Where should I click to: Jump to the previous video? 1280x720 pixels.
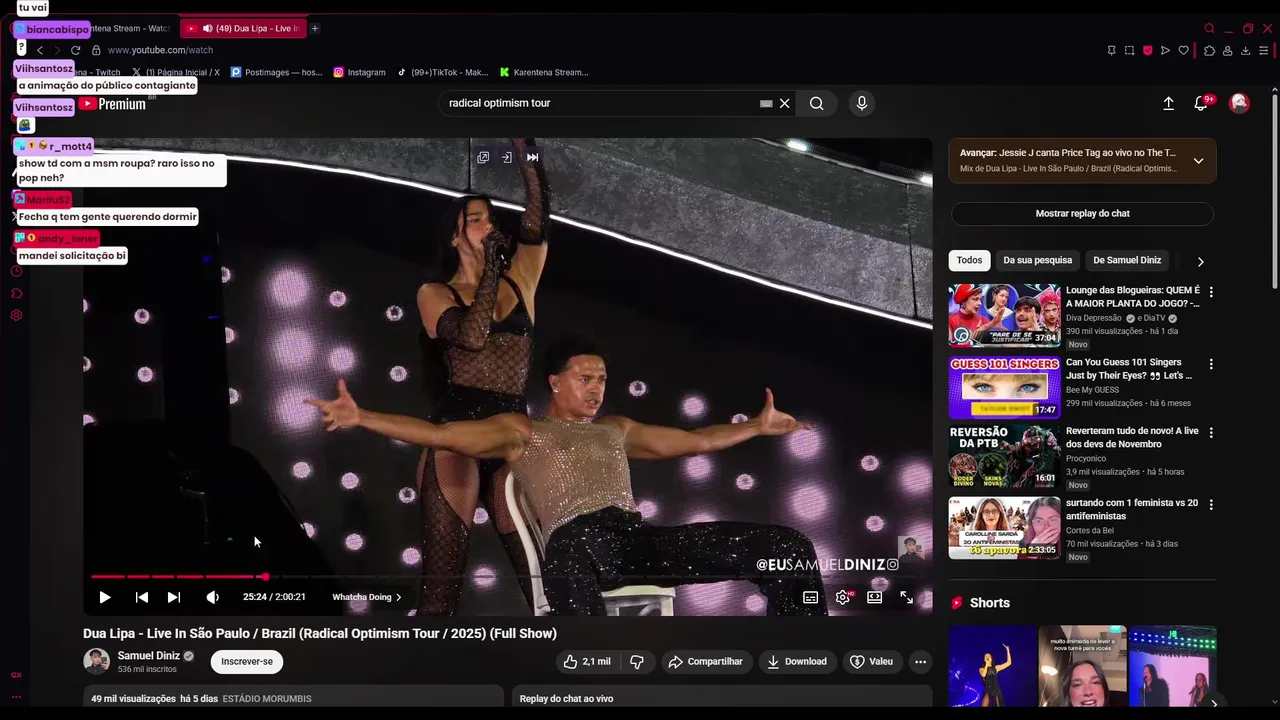[142, 597]
